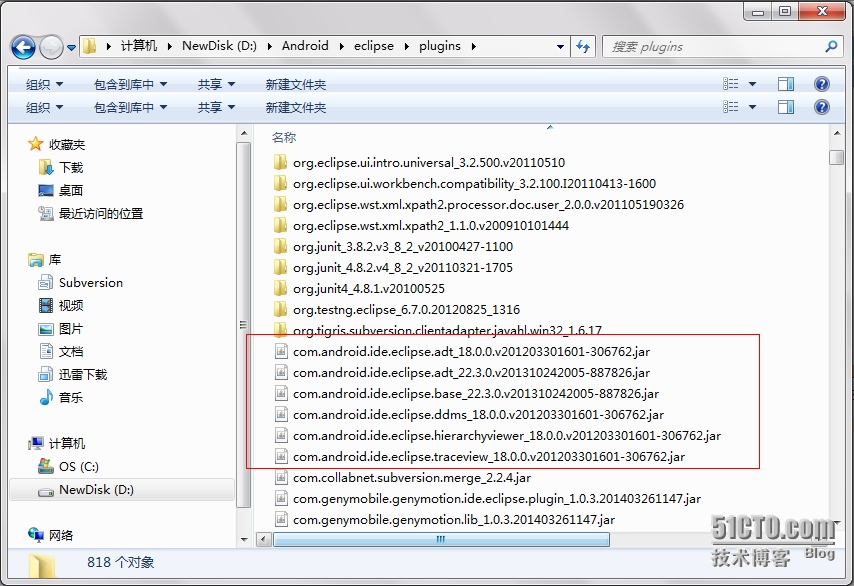Click the magnifier search icon
The width and height of the screenshot is (854, 586).
[x=831, y=47]
